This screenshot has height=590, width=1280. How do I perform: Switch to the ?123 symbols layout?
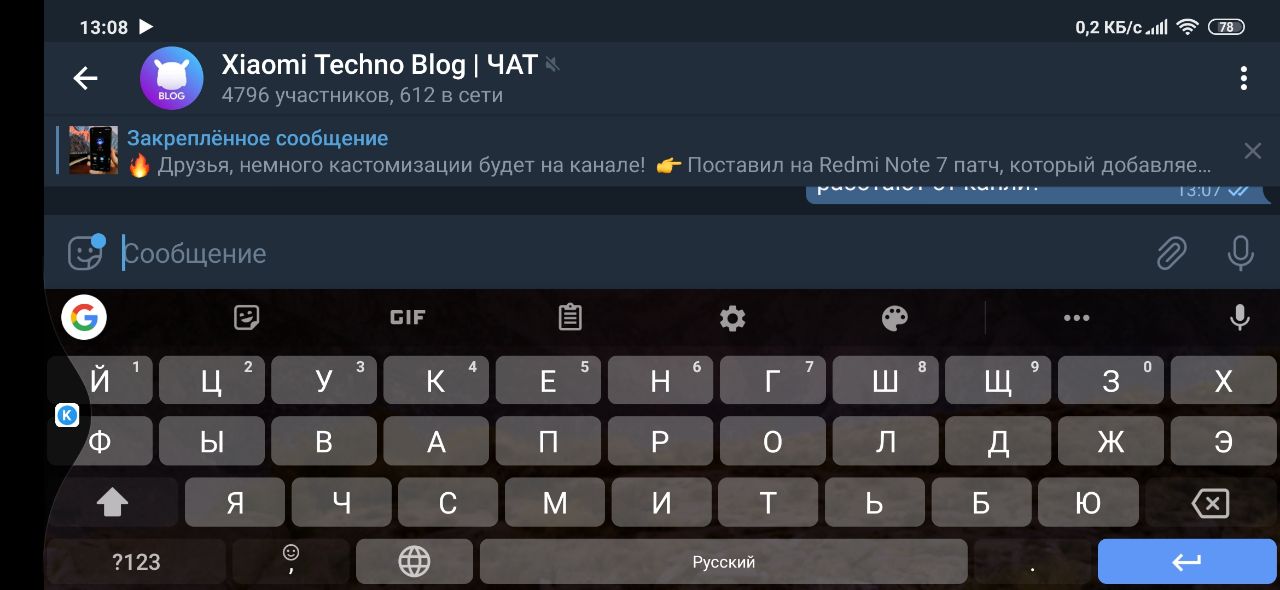(x=136, y=562)
